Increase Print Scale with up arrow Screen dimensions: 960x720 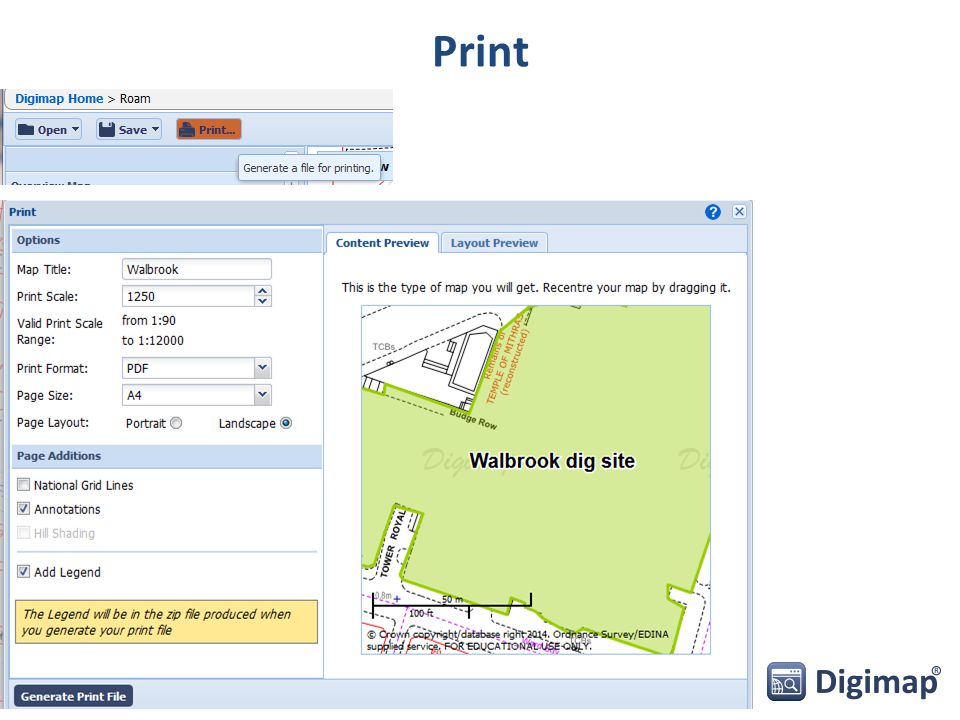pyautogui.click(x=263, y=291)
